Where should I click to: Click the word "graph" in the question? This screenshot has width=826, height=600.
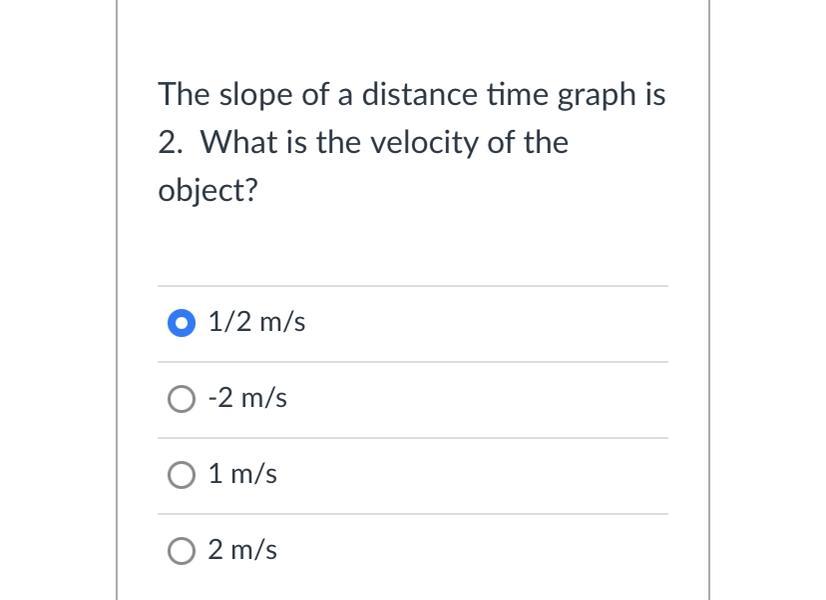click(595, 95)
